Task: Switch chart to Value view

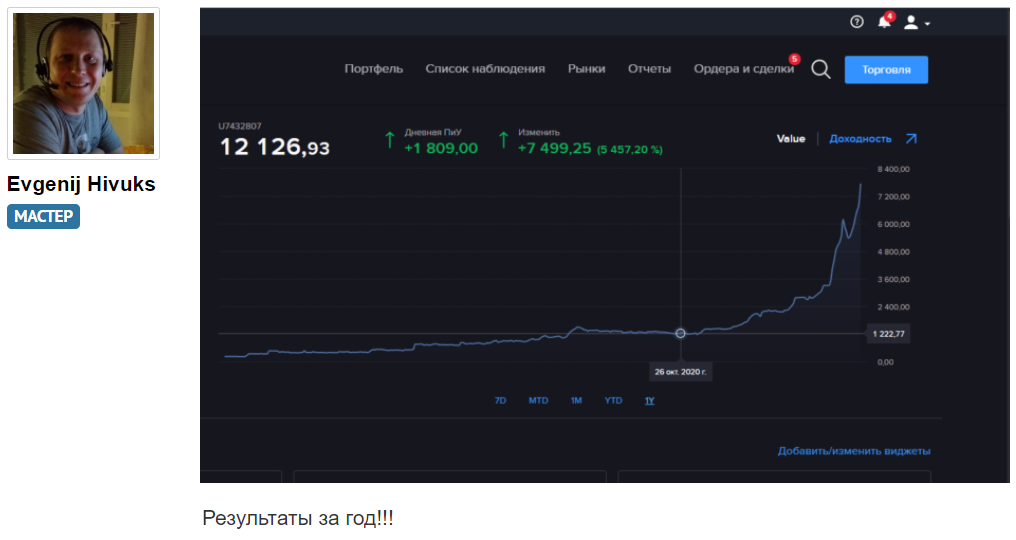Action: point(791,139)
